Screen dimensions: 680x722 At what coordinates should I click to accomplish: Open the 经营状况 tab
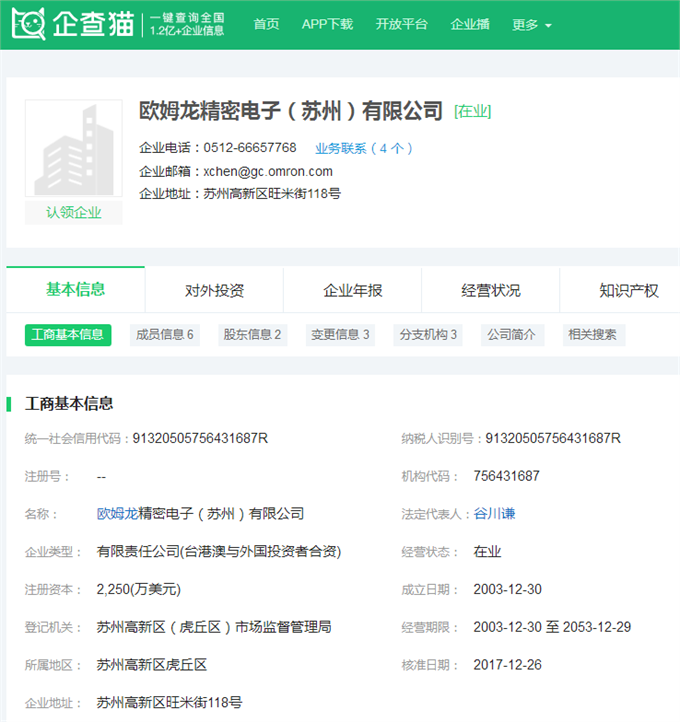click(490, 291)
